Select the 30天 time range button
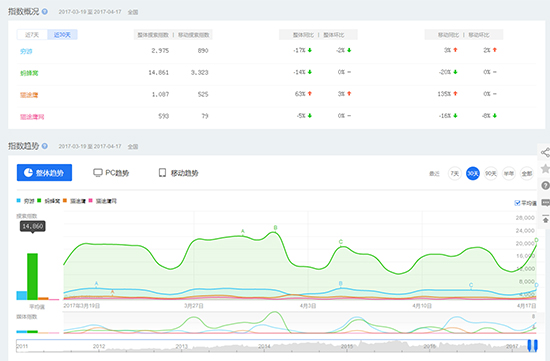Viewport: 550px width, 361px height. (x=472, y=173)
